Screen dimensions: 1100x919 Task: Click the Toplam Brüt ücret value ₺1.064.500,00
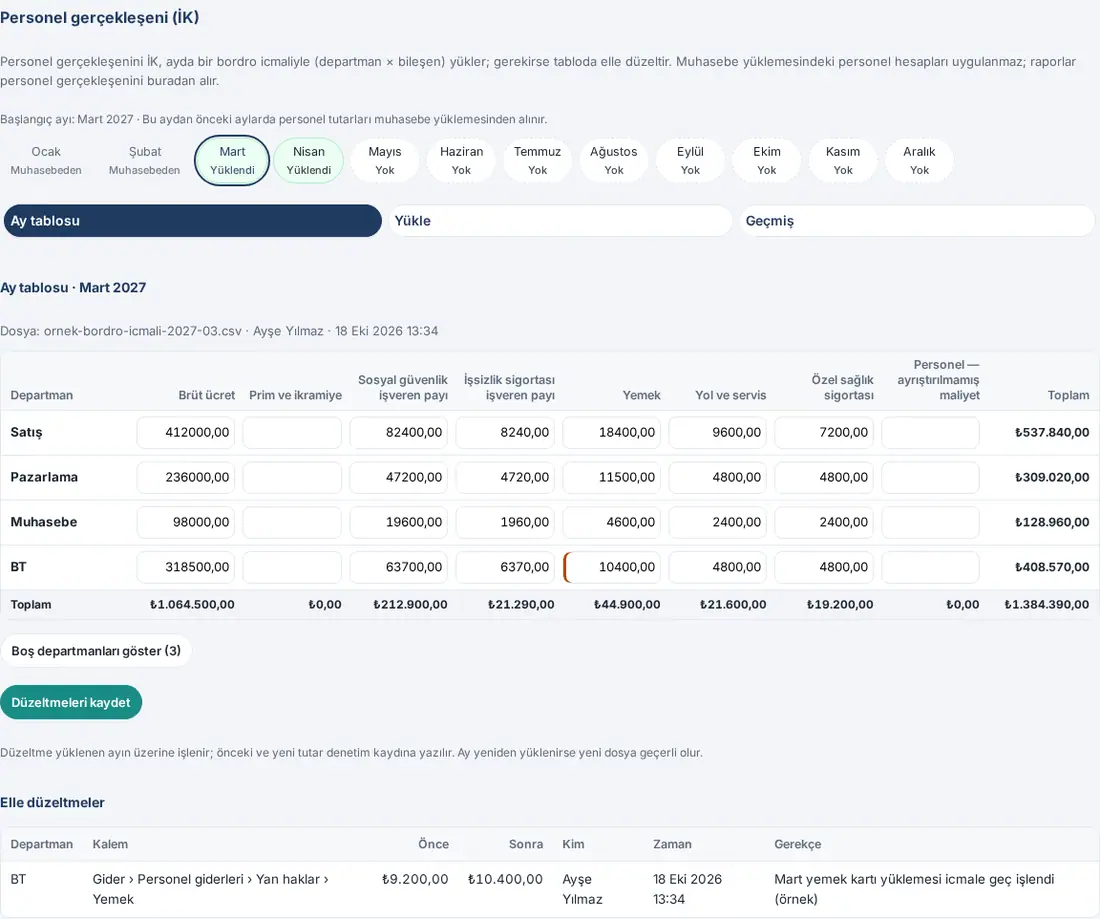coord(192,605)
